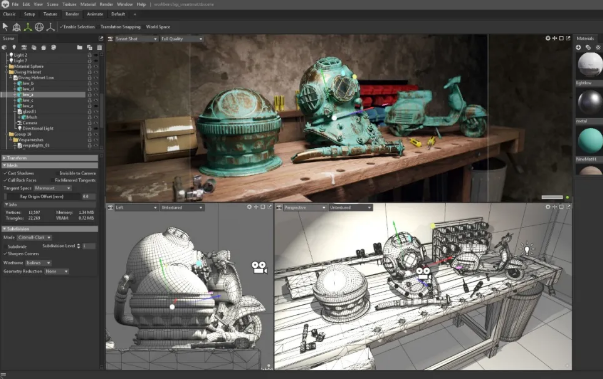Click duplicate material icon in Materials panel
The height and width of the screenshot is (379, 603).
click(x=588, y=47)
